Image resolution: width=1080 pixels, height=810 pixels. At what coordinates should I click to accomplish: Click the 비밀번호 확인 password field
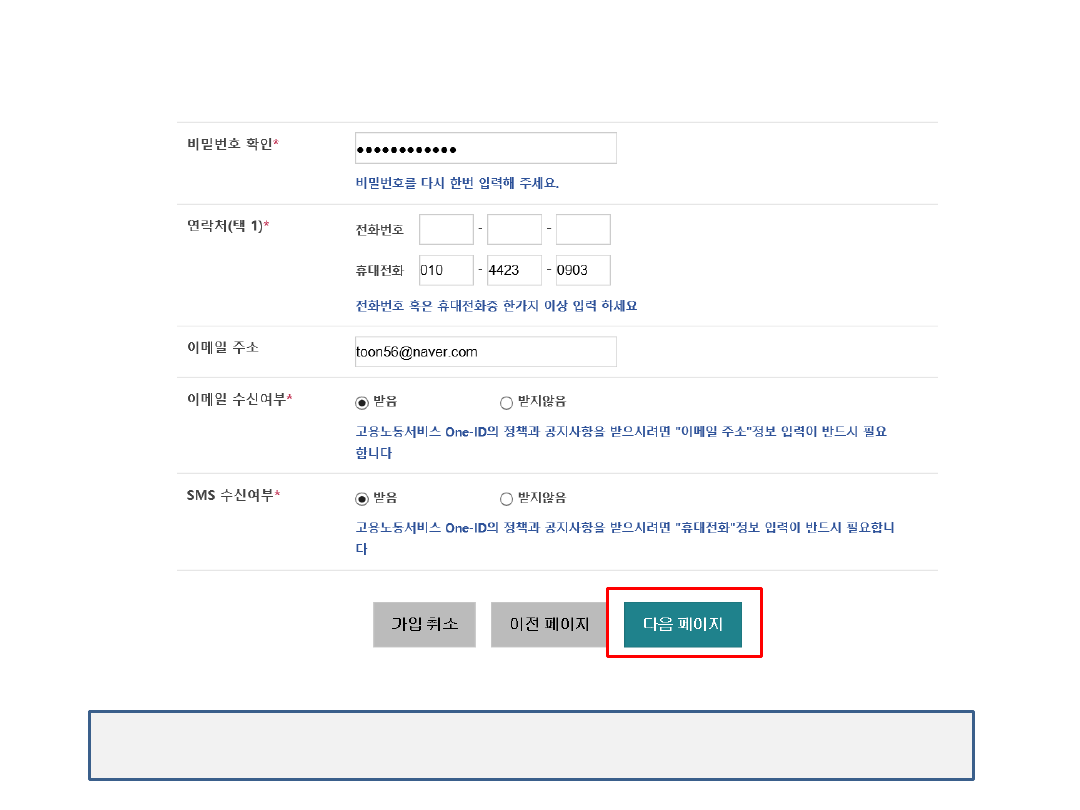coord(485,148)
